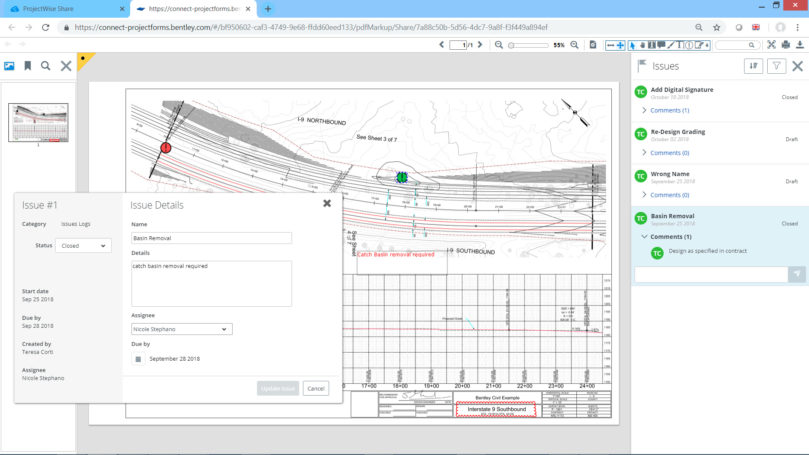Image resolution: width=809 pixels, height=455 pixels.
Task: Click the print icon in toolbar
Action: 786,45
